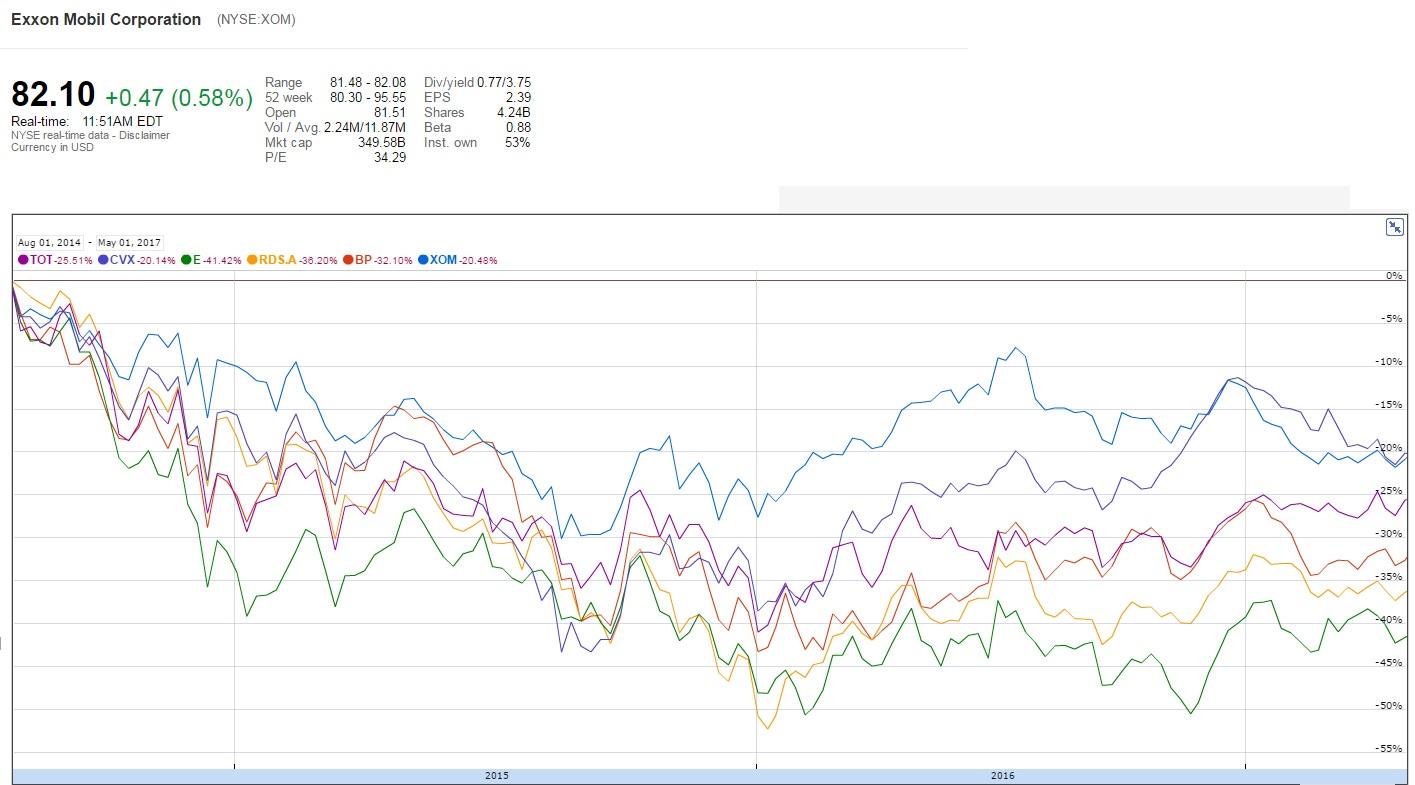Click the Open value 81.51
Image resolution: width=1415 pixels, height=785 pixels.
tap(390, 112)
